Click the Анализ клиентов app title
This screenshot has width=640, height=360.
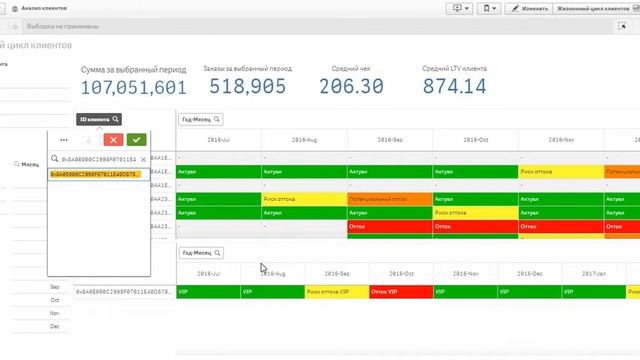point(44,9)
